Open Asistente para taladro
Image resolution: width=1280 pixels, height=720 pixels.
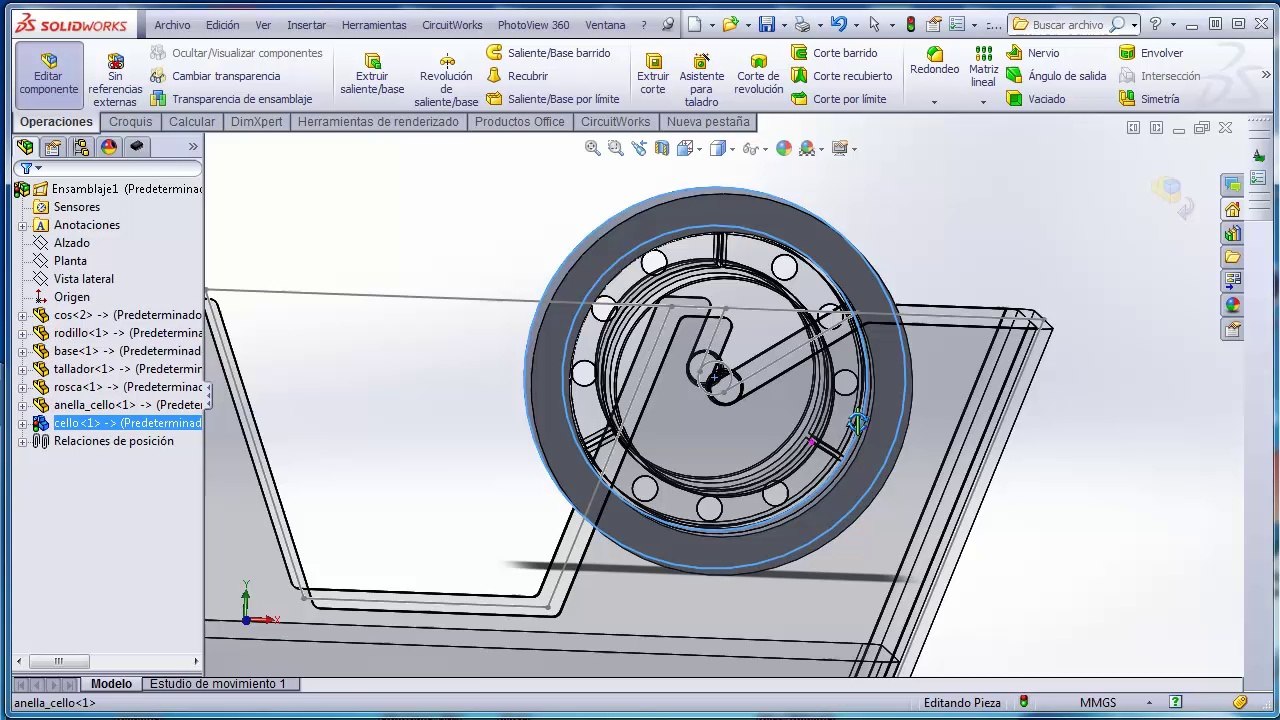pyautogui.click(x=701, y=80)
